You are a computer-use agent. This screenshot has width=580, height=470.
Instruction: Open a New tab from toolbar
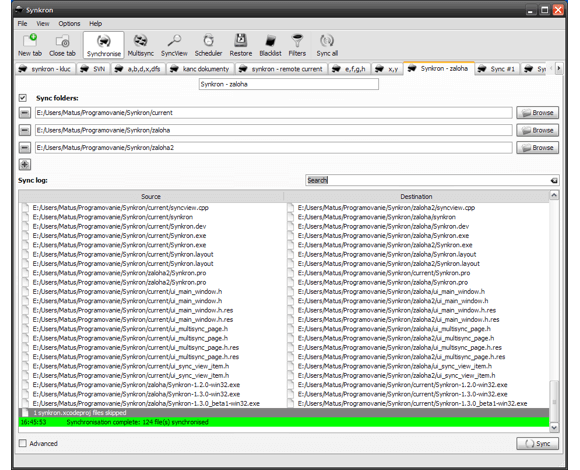click(x=30, y=45)
